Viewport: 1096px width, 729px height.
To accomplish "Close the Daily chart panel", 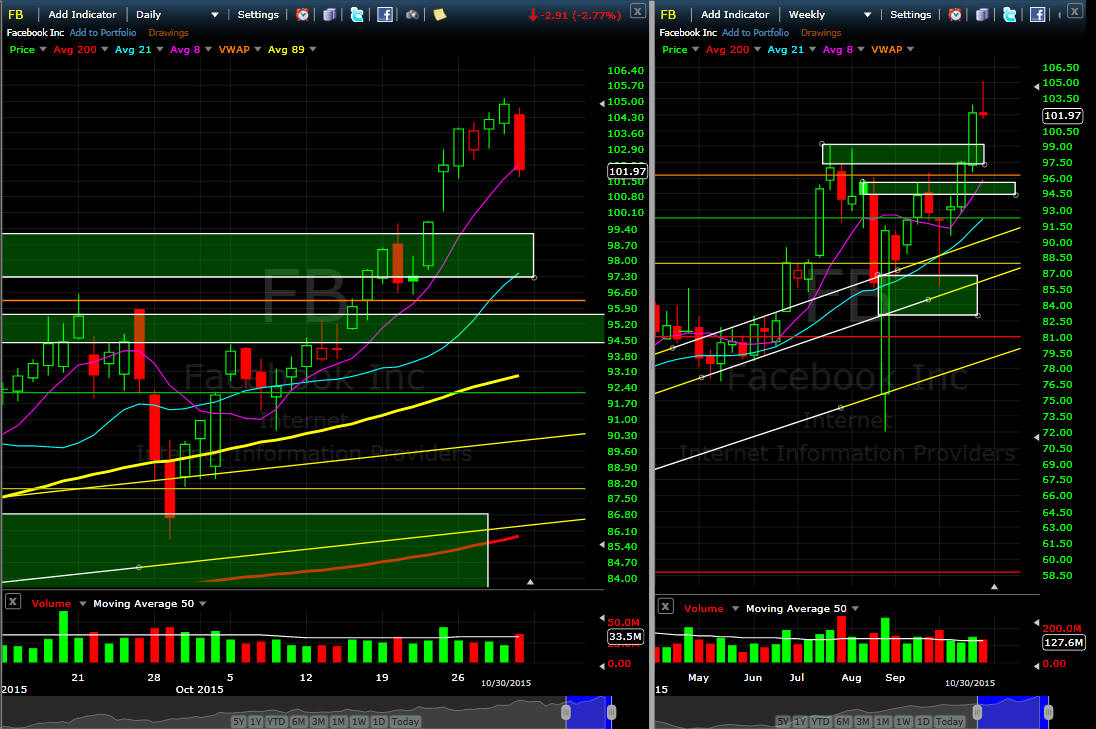I will [637, 10].
